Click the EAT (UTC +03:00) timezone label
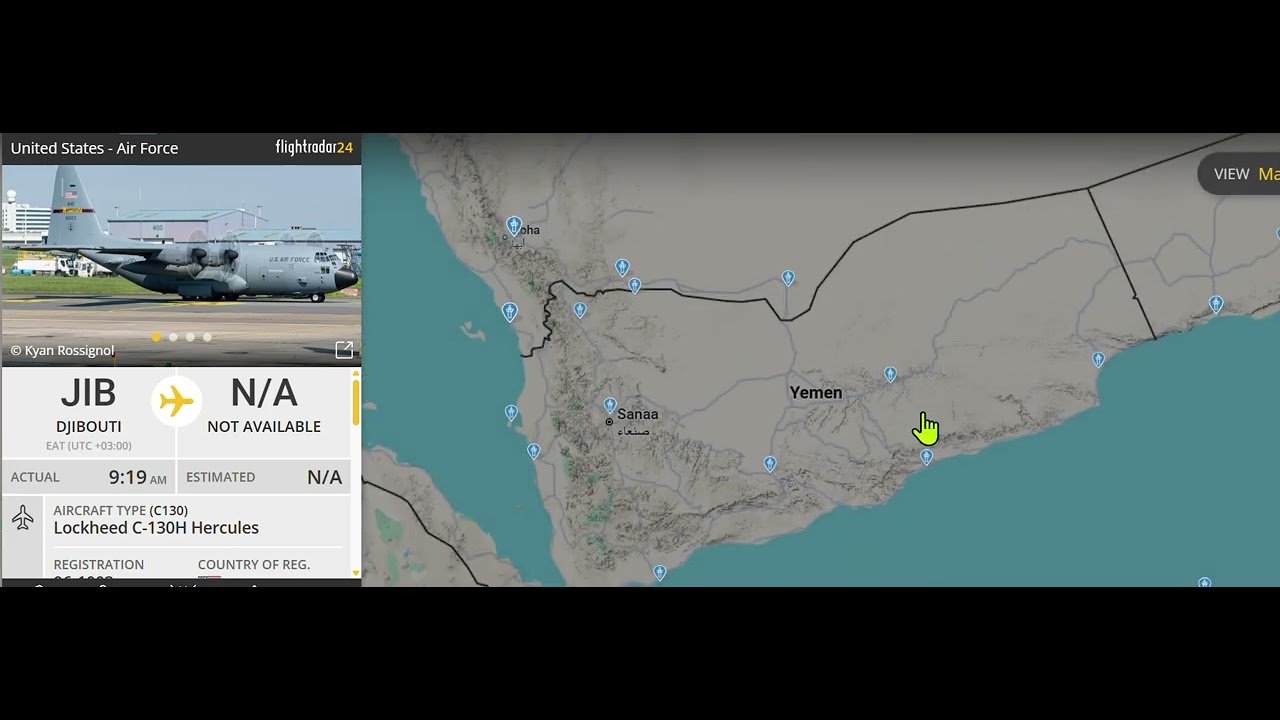This screenshot has width=1280, height=720. click(x=88, y=446)
